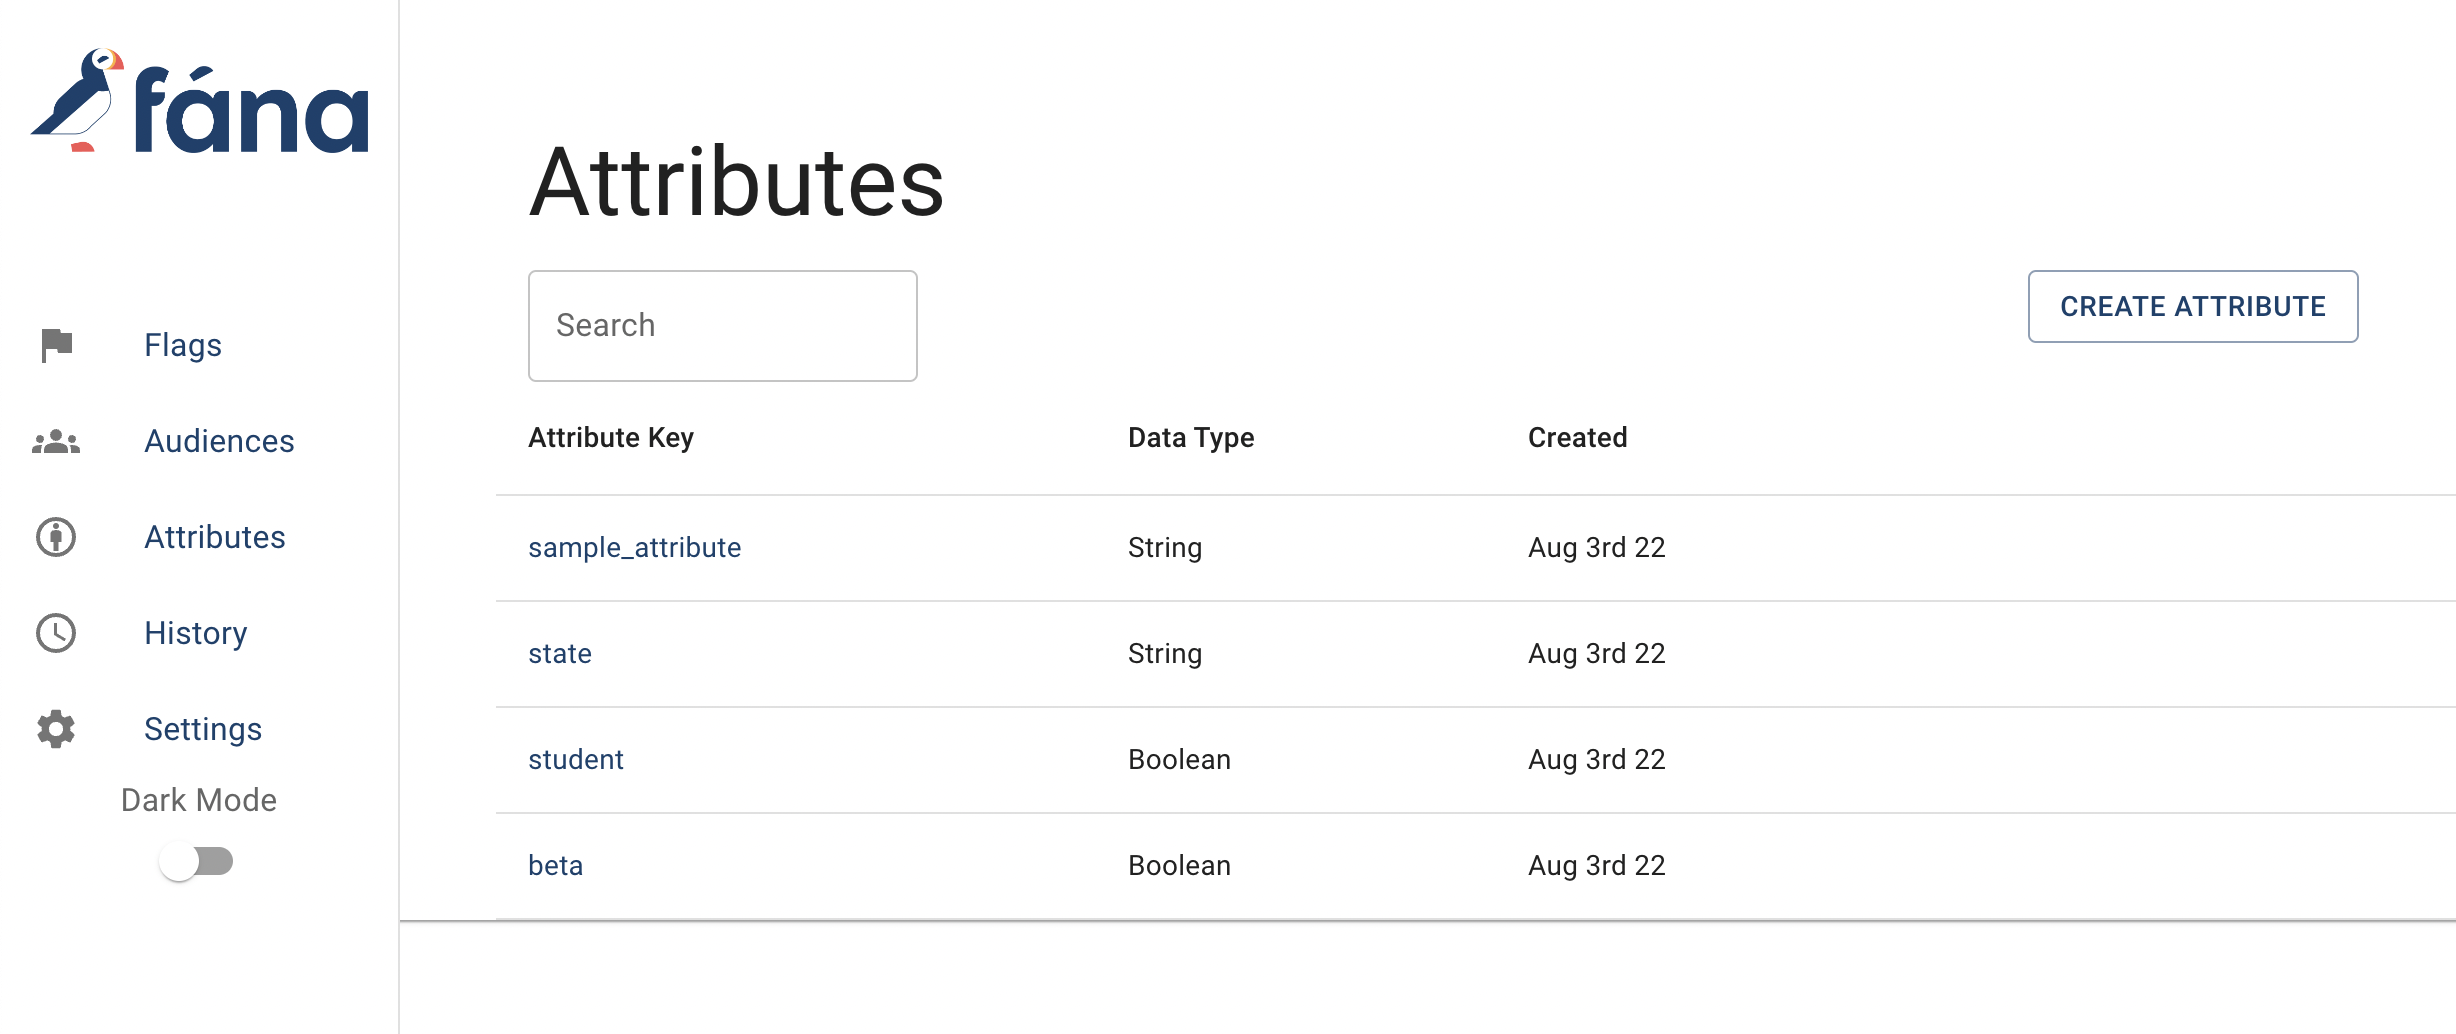
Task: Click the Attributes page heading
Action: [737, 182]
